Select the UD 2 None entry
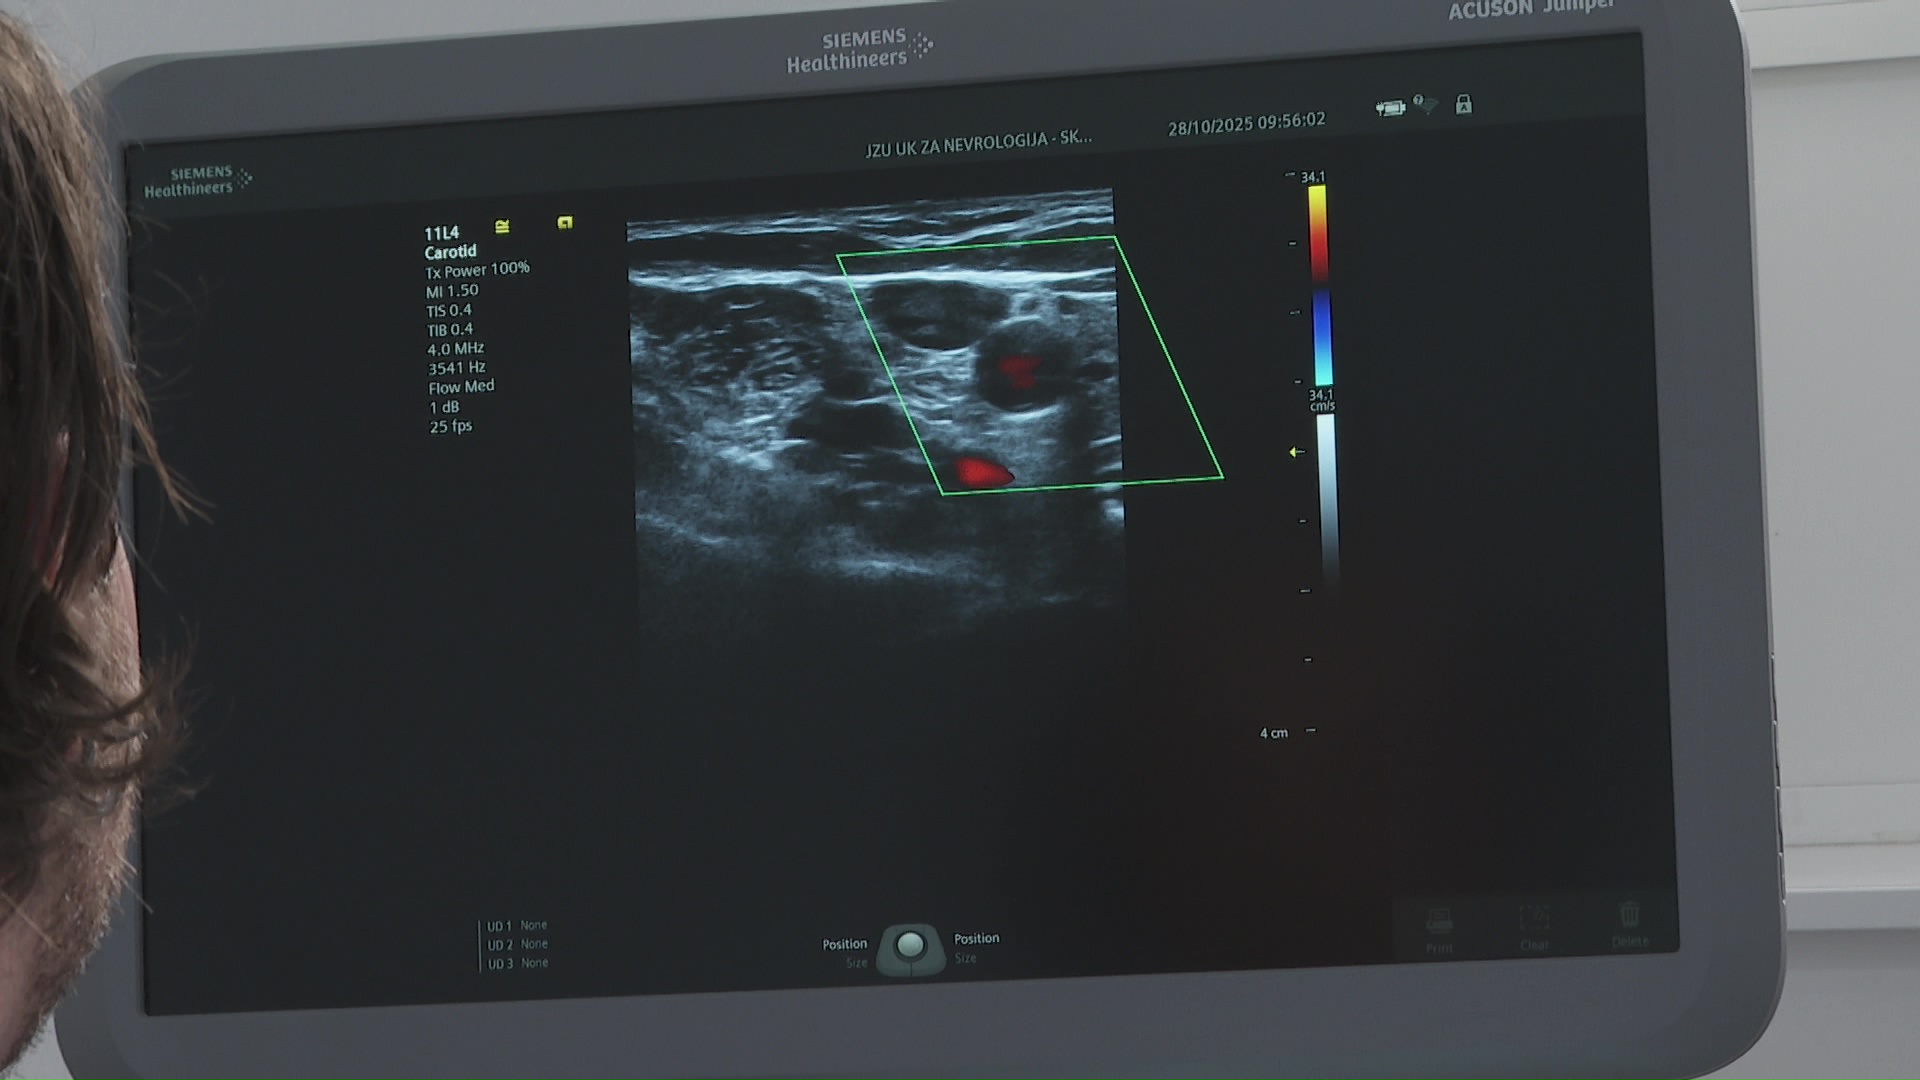Viewport: 1920px width, 1080px height. [x=517, y=944]
